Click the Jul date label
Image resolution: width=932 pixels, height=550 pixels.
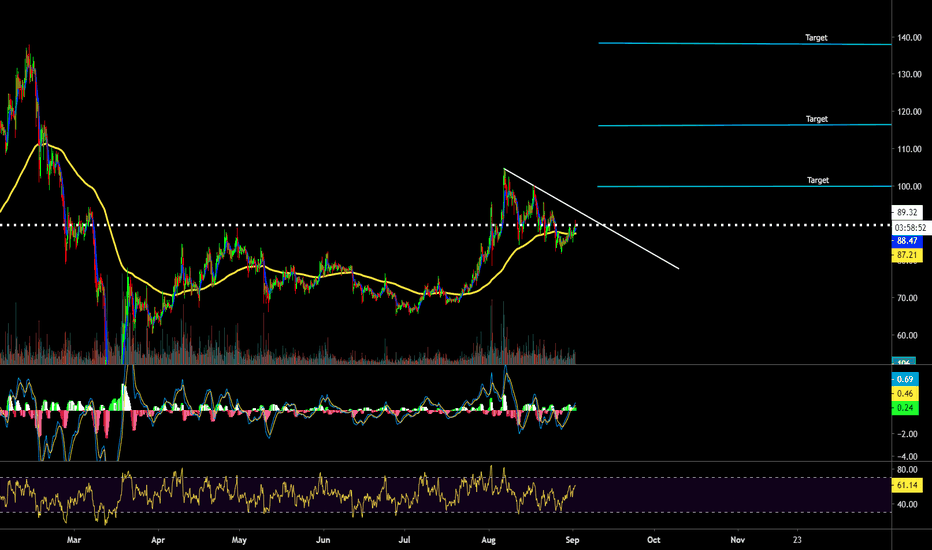tap(404, 540)
